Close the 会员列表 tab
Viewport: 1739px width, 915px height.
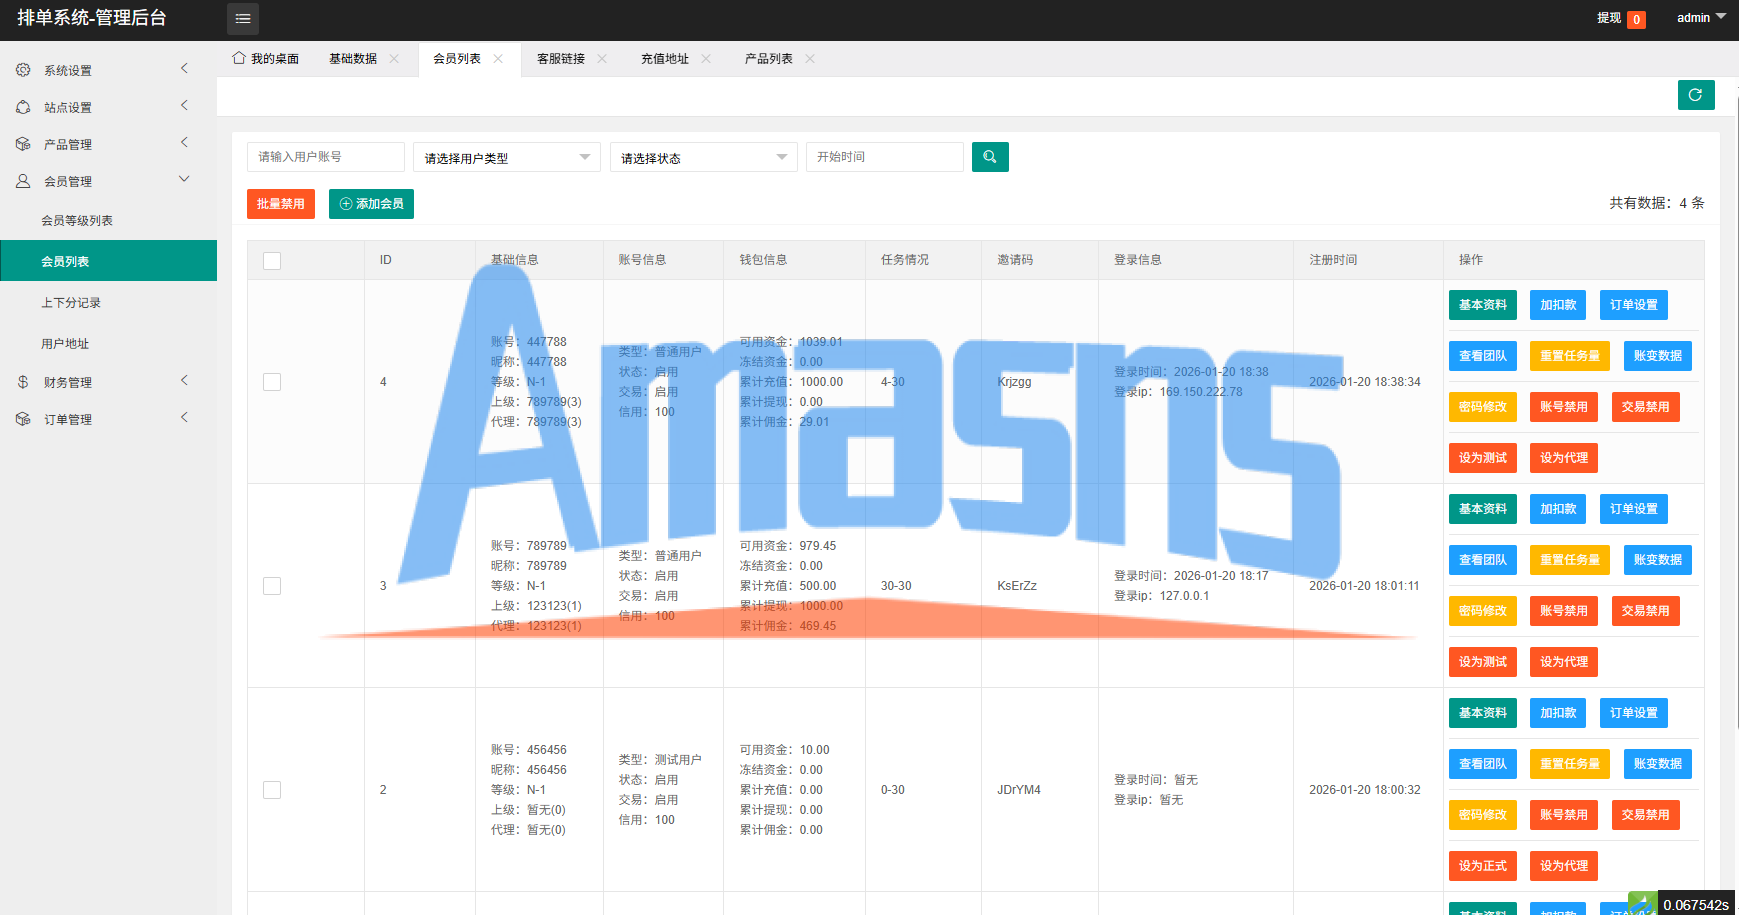point(498,58)
